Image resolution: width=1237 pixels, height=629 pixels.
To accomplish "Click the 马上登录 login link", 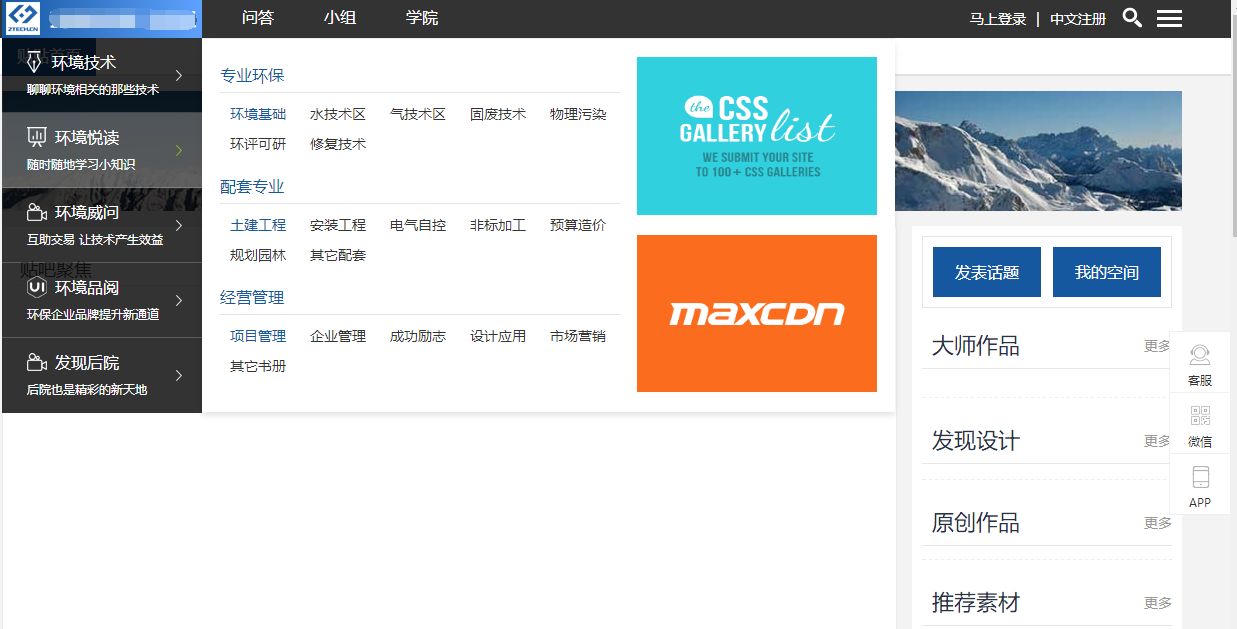I will 998,19.
